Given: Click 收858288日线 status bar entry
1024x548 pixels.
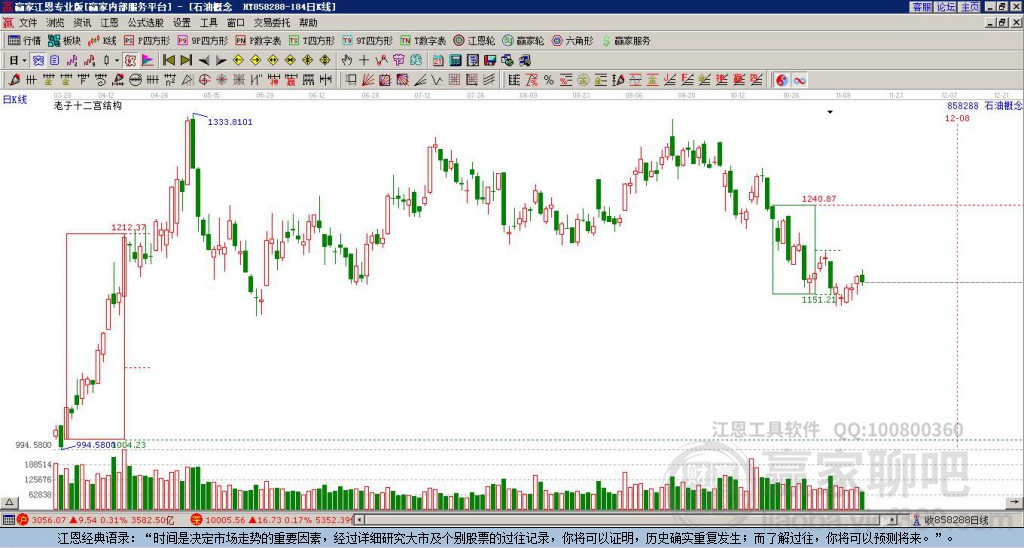Looking at the screenshot, I should tap(951, 520).
